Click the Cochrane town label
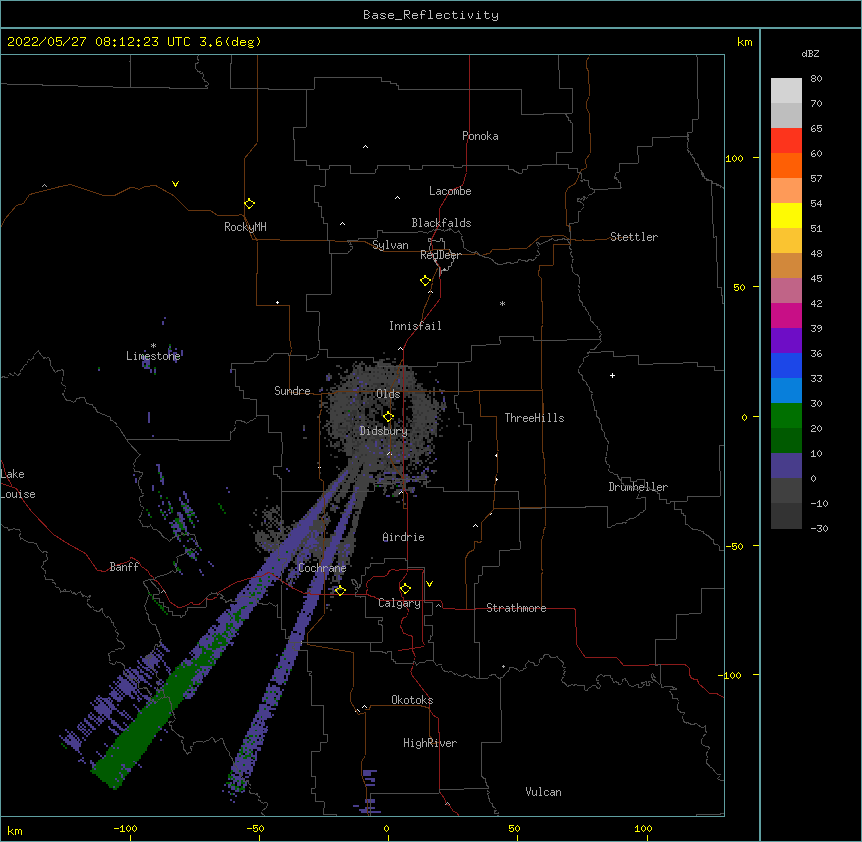 point(322,568)
